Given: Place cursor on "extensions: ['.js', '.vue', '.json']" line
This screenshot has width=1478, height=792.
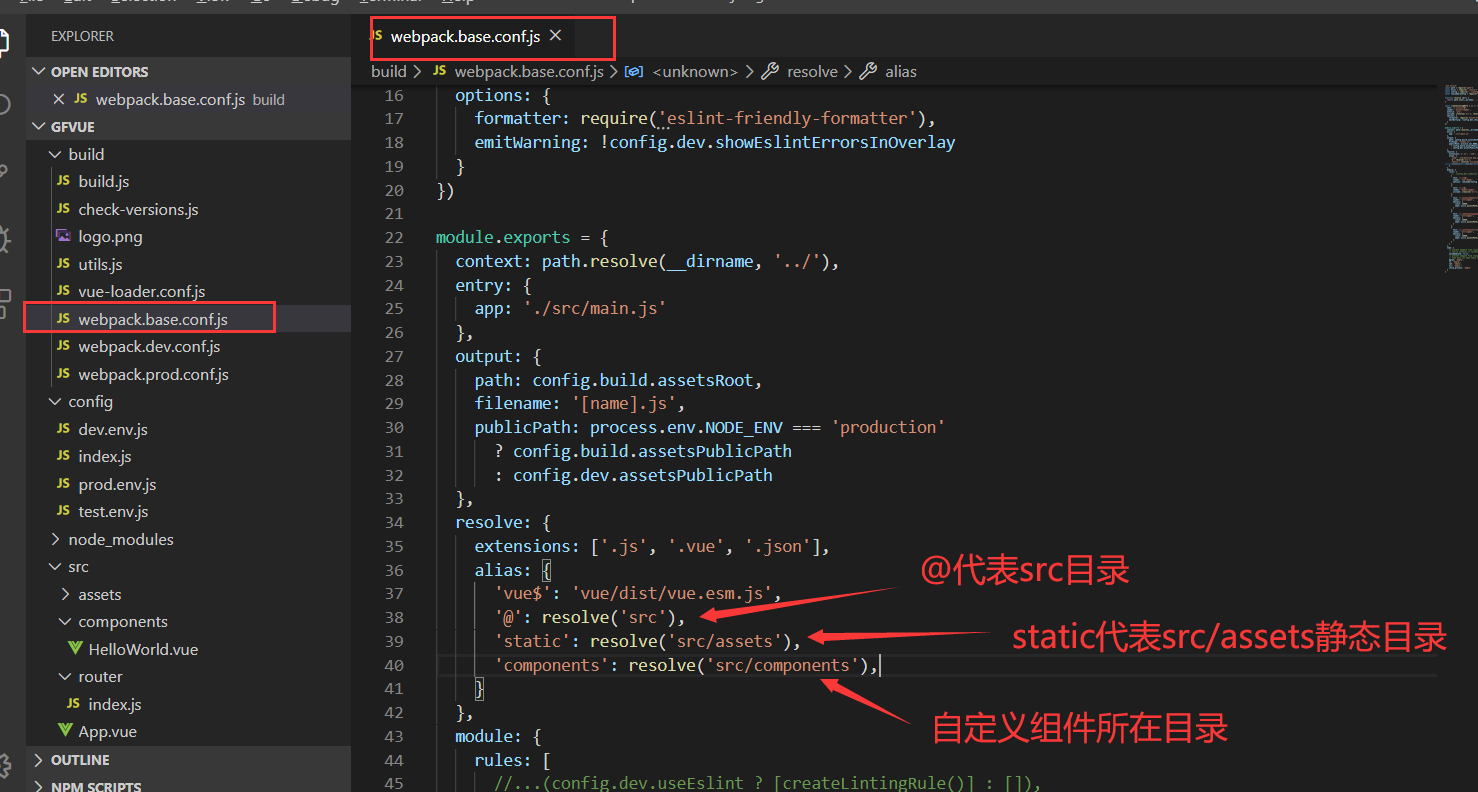Looking at the screenshot, I should pos(652,546).
